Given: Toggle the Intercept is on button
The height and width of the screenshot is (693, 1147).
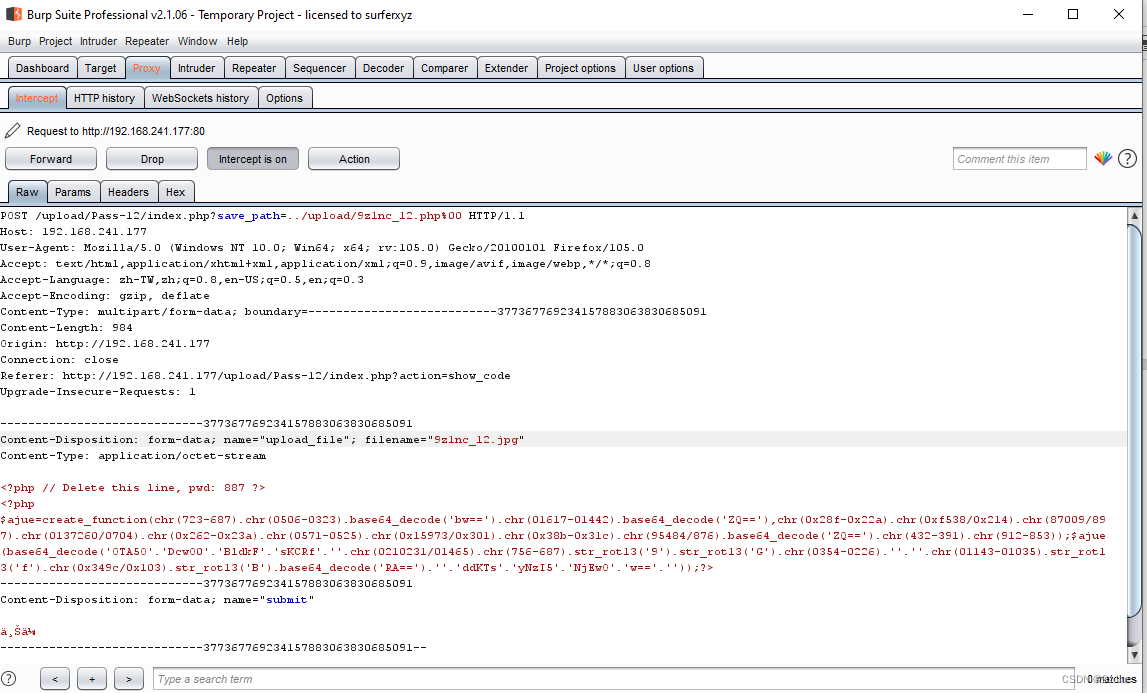Looking at the screenshot, I should pyautogui.click(x=252, y=159).
